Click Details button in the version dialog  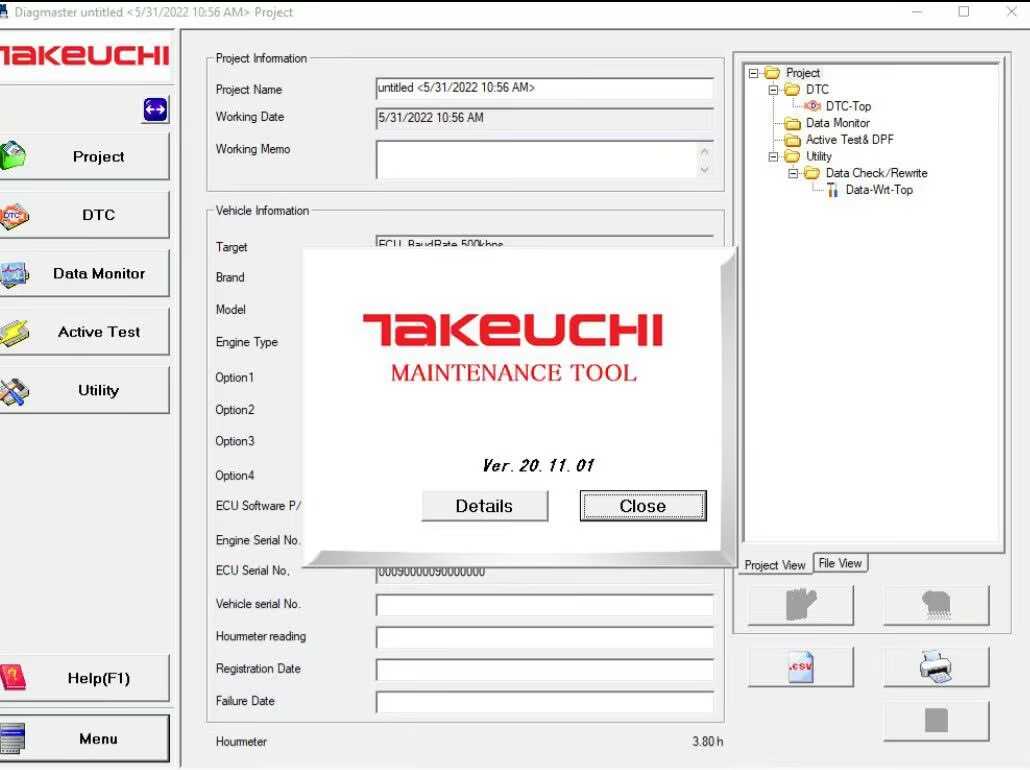[484, 506]
